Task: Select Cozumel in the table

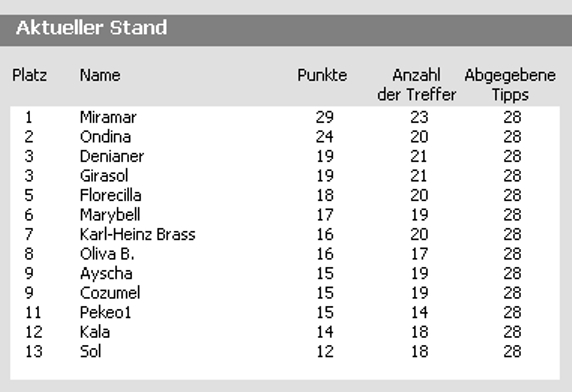Action: pos(110,293)
